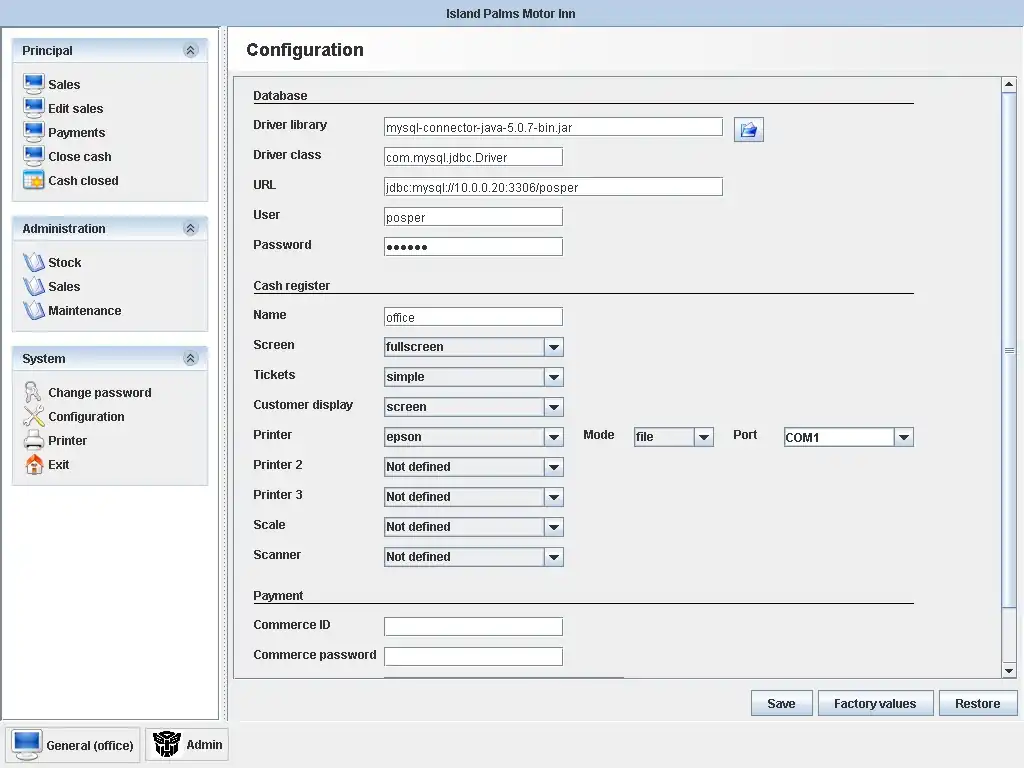1024x768 pixels.
Task: Click the Change password keys icon
Action: (33, 392)
